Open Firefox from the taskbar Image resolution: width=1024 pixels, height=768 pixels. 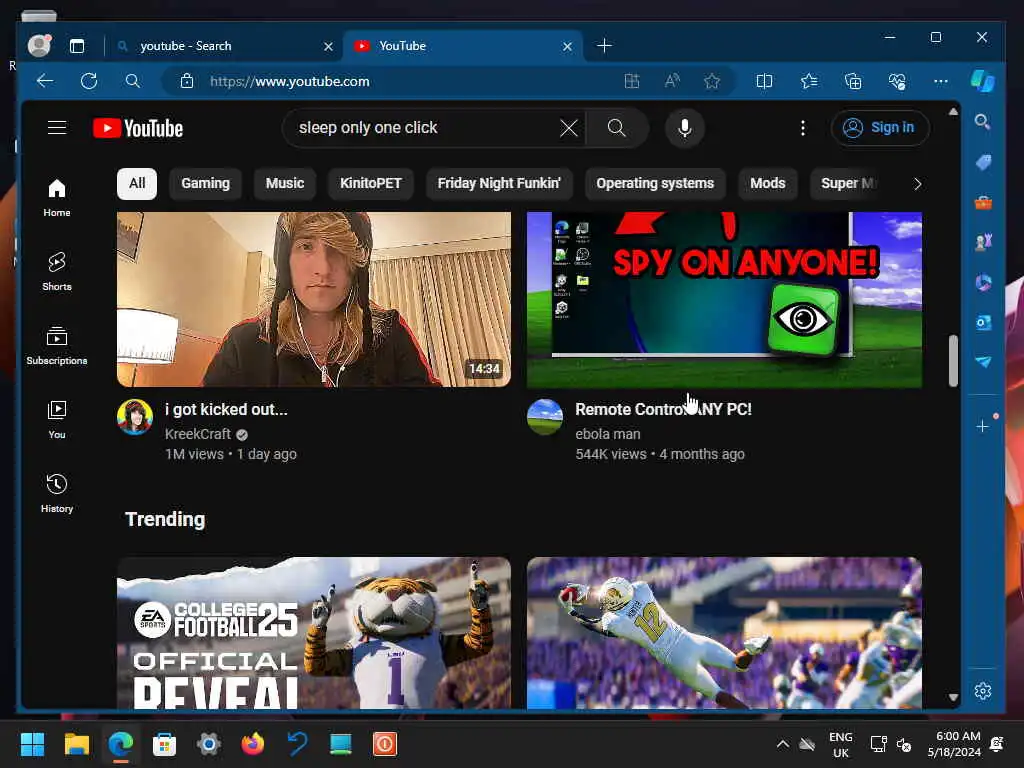pyautogui.click(x=253, y=744)
